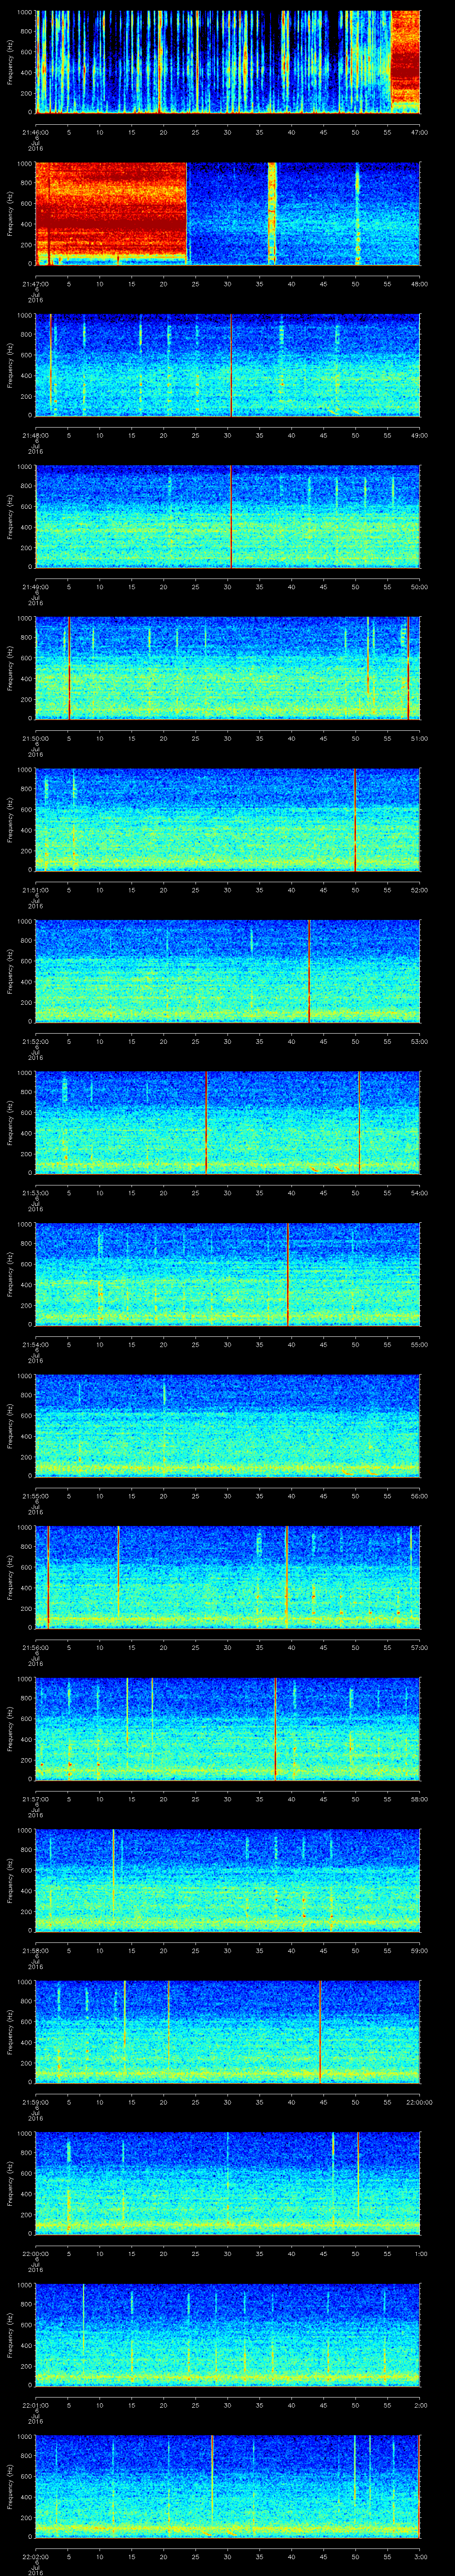Choose the spectrogram panel starting 22:01:00
The width and height of the screenshot is (455, 2576).
(x=228, y=2336)
